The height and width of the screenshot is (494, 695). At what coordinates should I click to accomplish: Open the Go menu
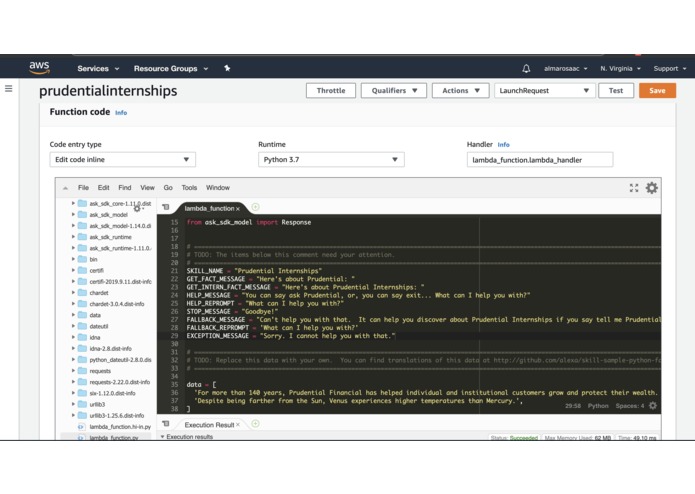tap(168, 188)
